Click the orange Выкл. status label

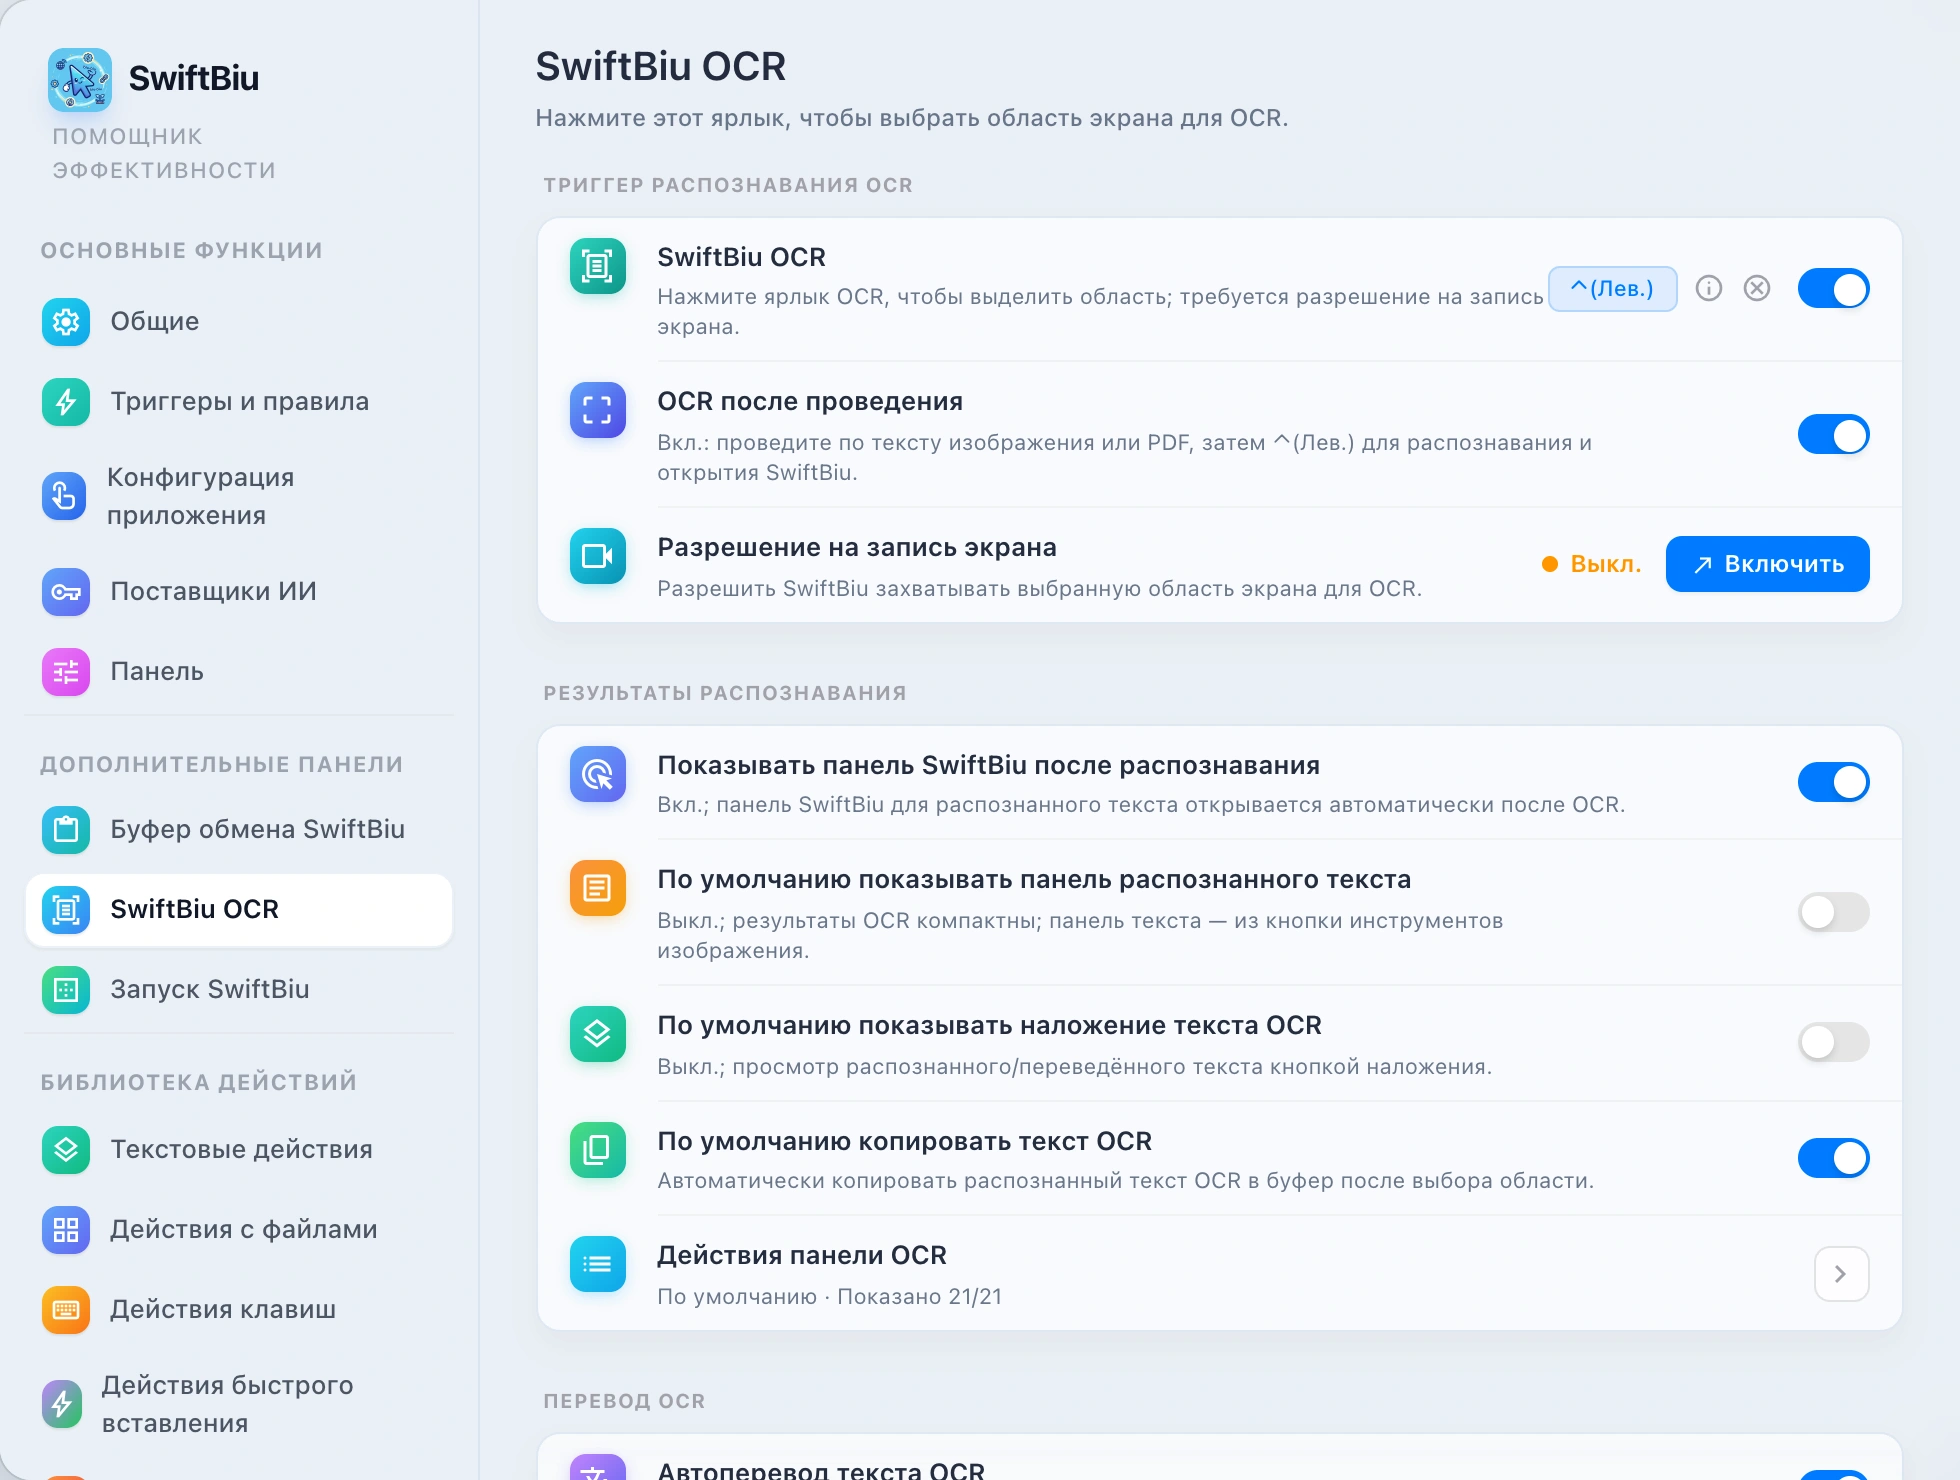(x=1592, y=564)
